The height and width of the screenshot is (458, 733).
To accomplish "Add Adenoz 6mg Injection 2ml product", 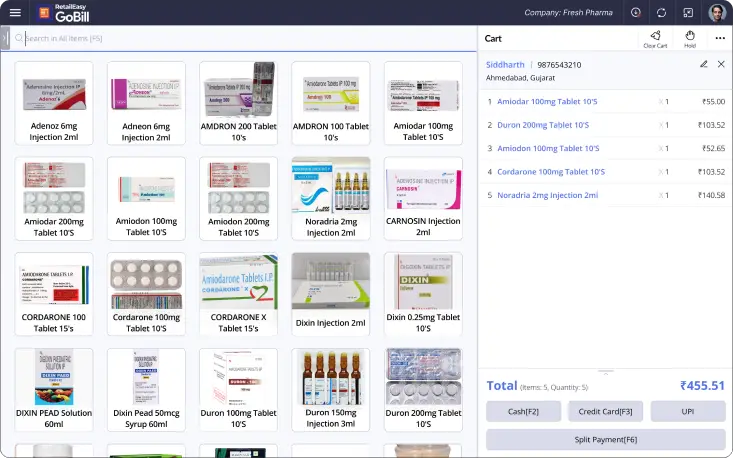I will [54, 103].
